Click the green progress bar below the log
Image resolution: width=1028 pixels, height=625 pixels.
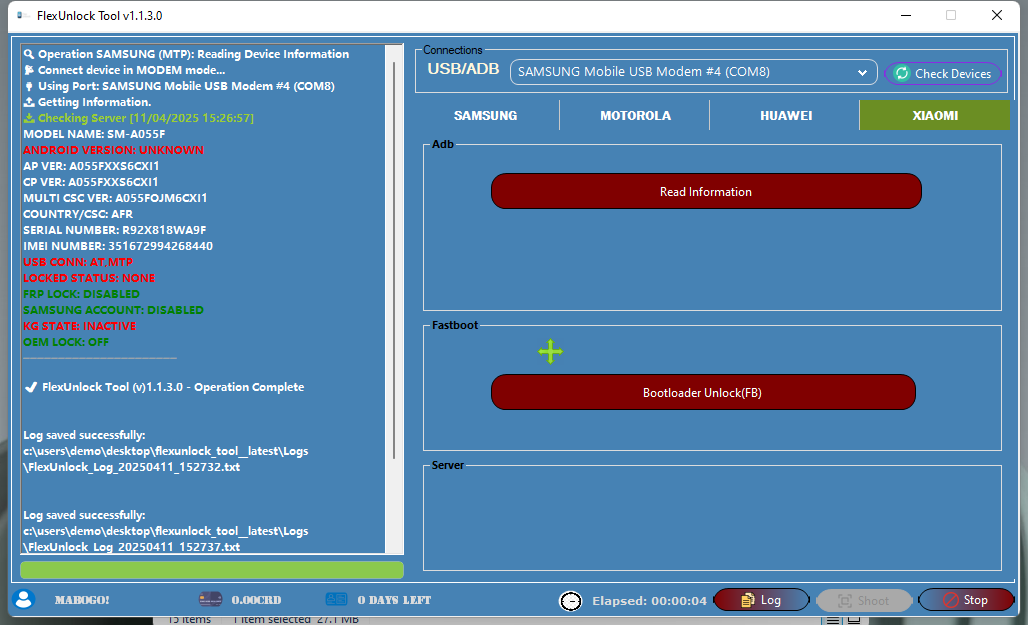(212, 570)
